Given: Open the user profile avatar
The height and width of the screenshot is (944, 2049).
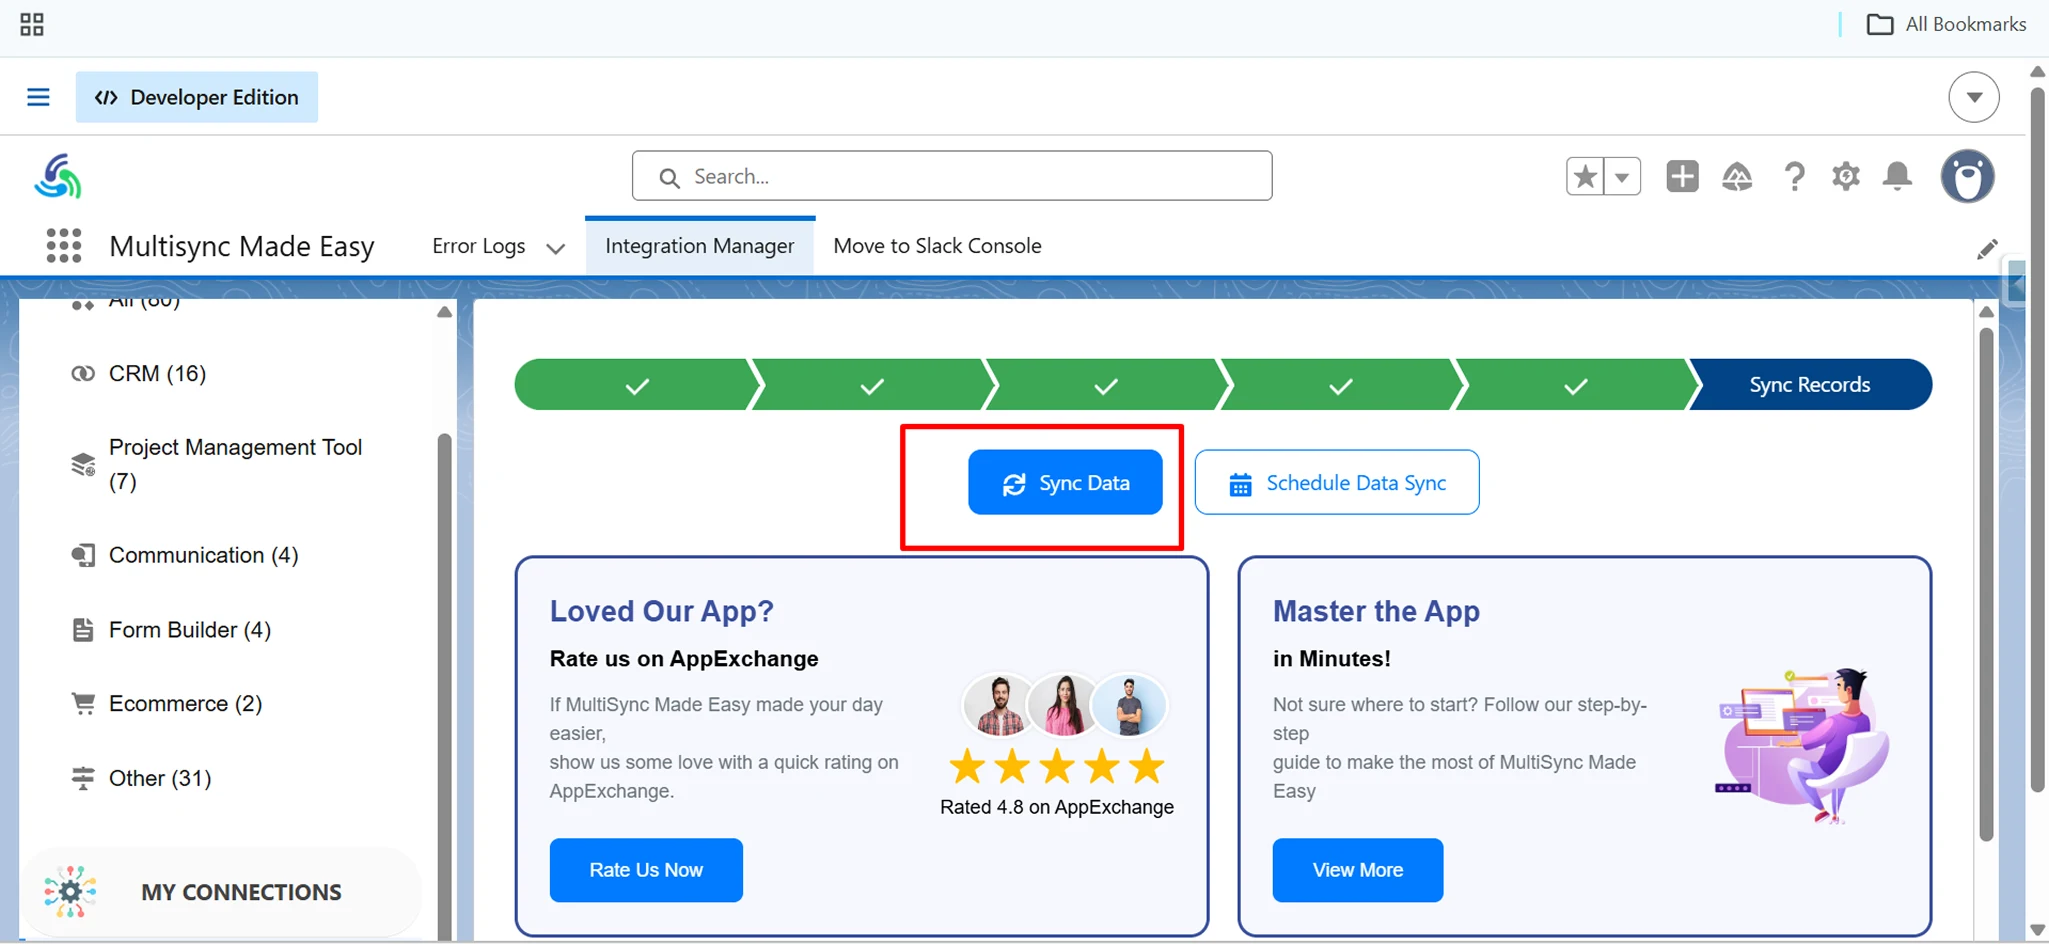Looking at the screenshot, I should pyautogui.click(x=1967, y=176).
